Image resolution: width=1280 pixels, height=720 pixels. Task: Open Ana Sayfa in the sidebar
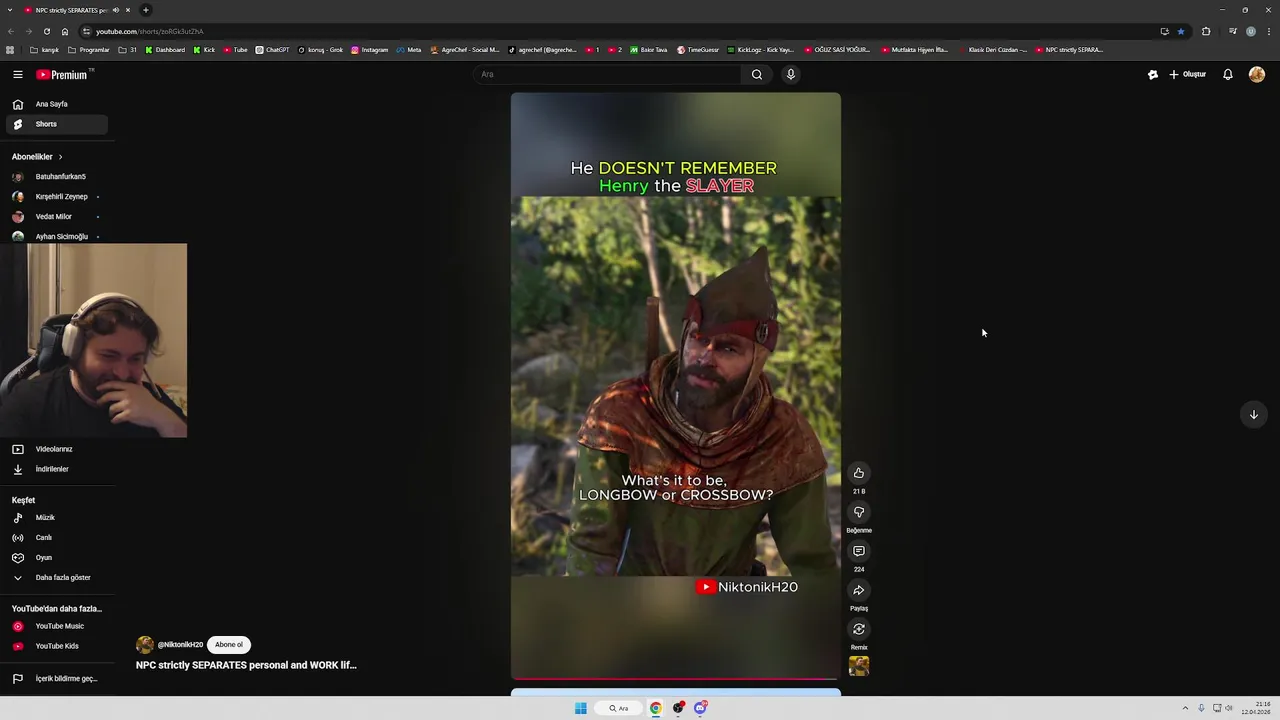click(55, 104)
